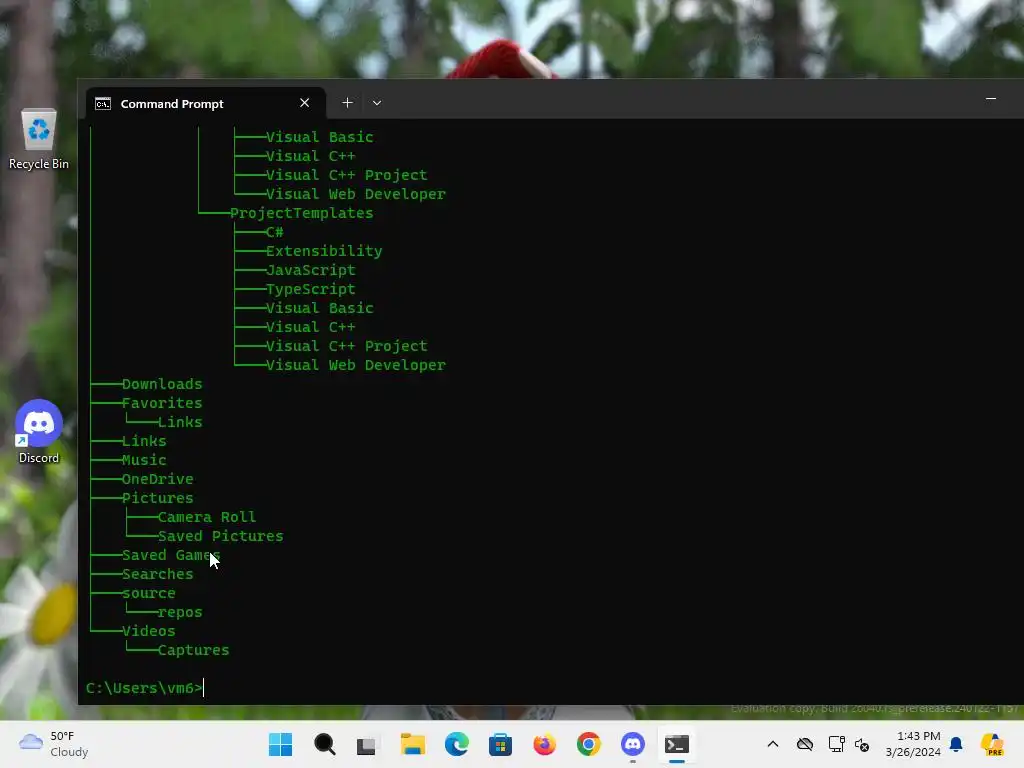This screenshot has height=768, width=1024.
Task: Launch Microsoft Edge from taskbar
Action: (x=456, y=744)
